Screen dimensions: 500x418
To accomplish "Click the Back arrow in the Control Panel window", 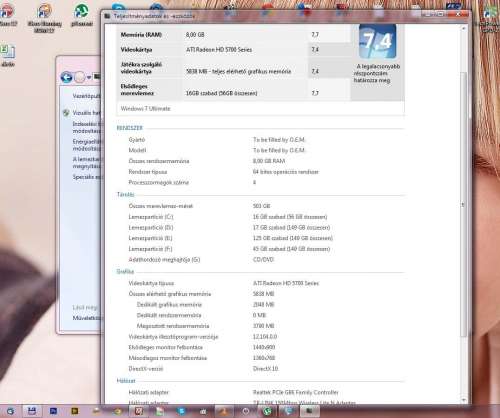I will point(66,77).
